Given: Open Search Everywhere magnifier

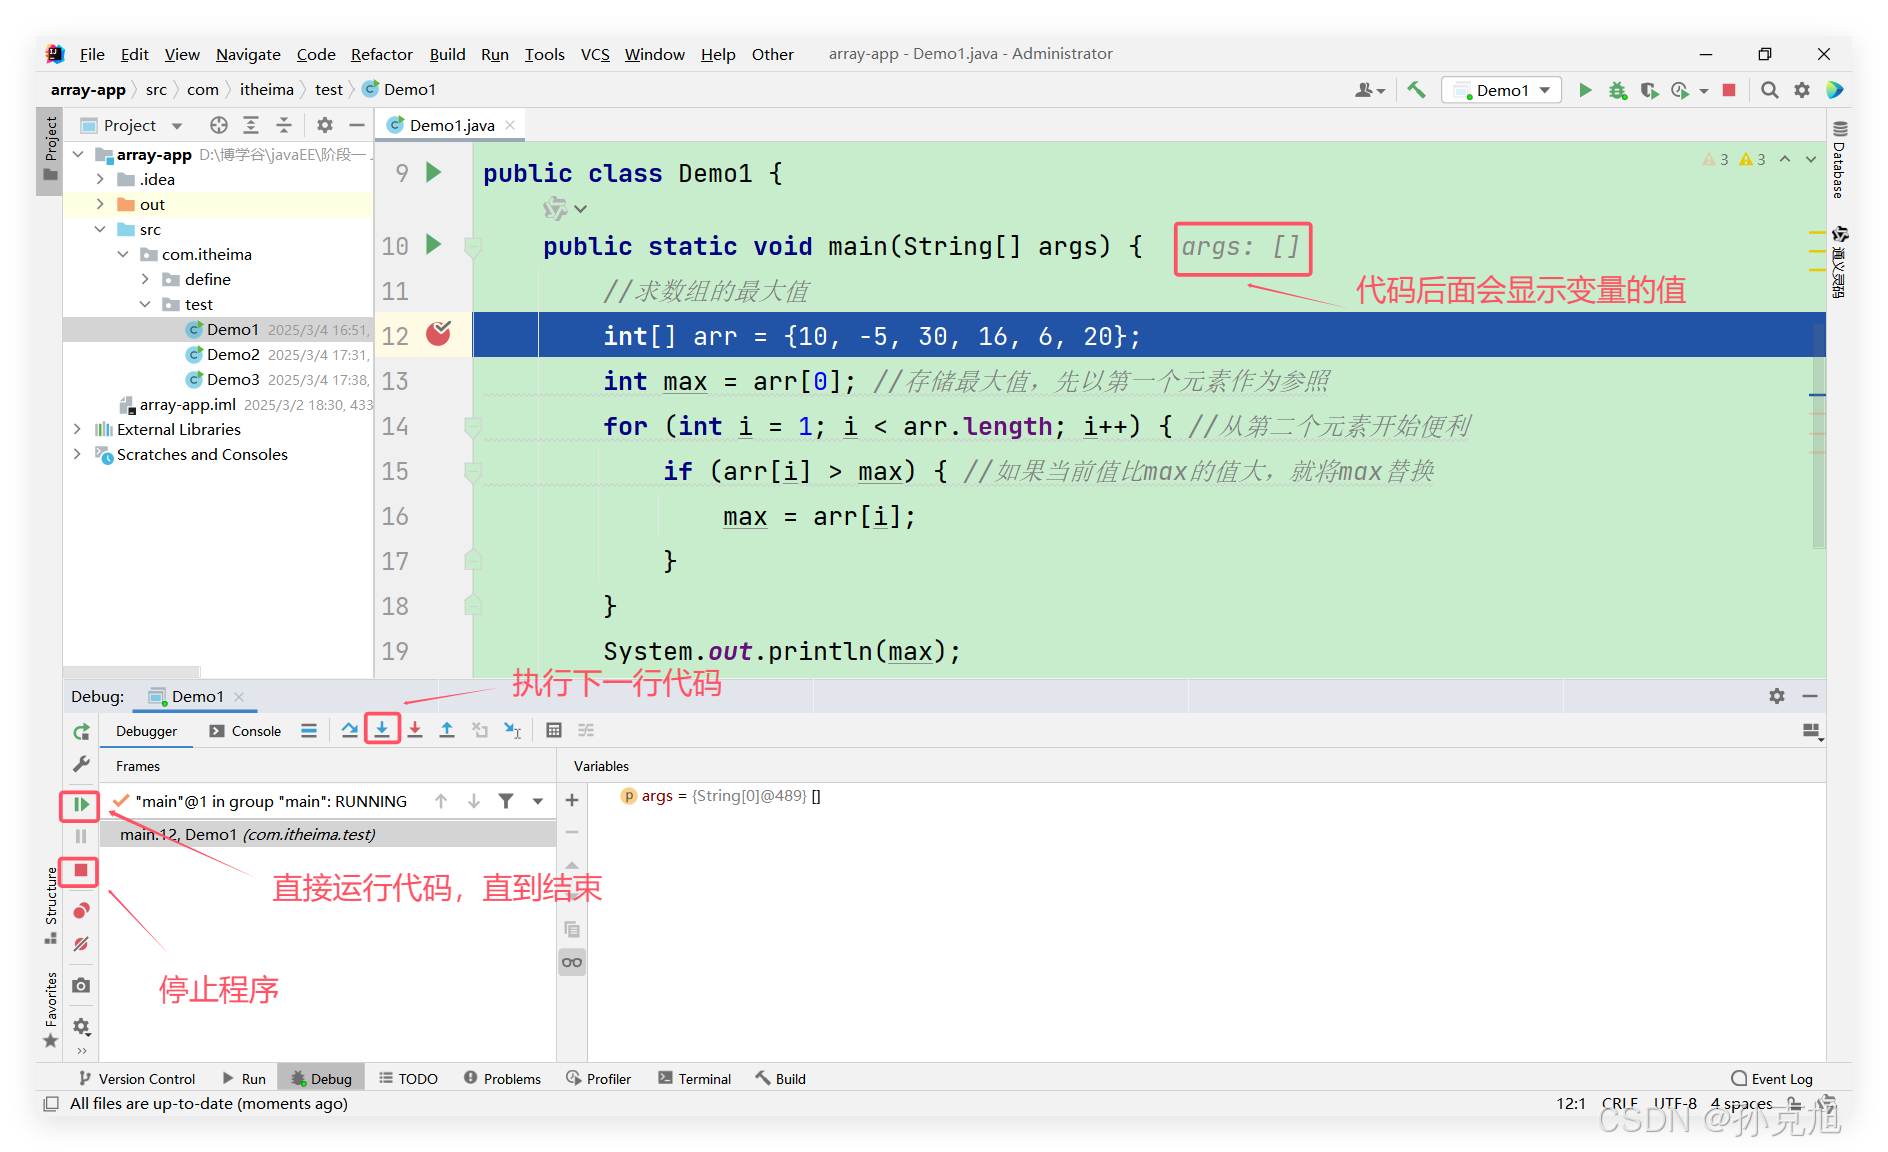Looking at the screenshot, I should [x=1769, y=90].
